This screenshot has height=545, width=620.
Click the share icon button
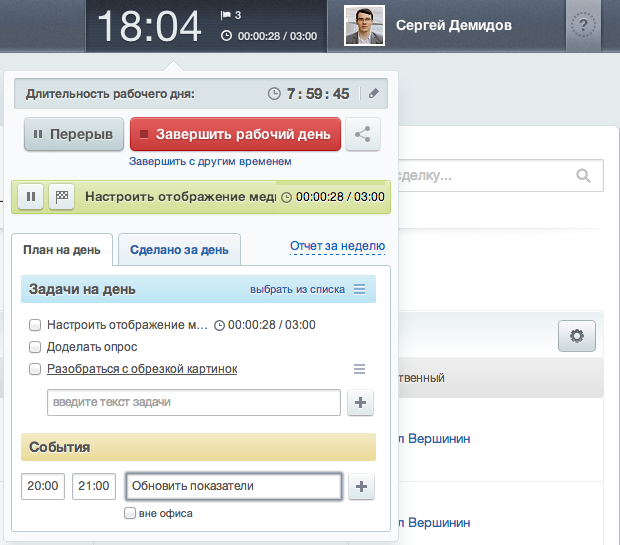(x=363, y=134)
